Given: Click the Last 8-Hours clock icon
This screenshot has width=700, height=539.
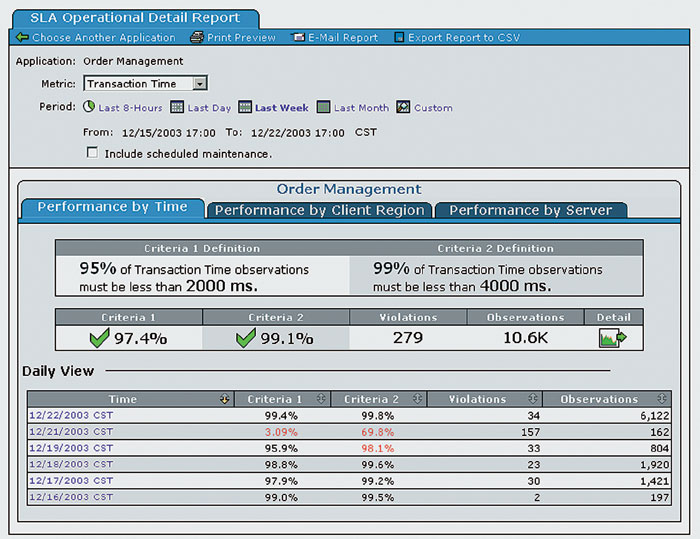Looking at the screenshot, I should (89, 107).
